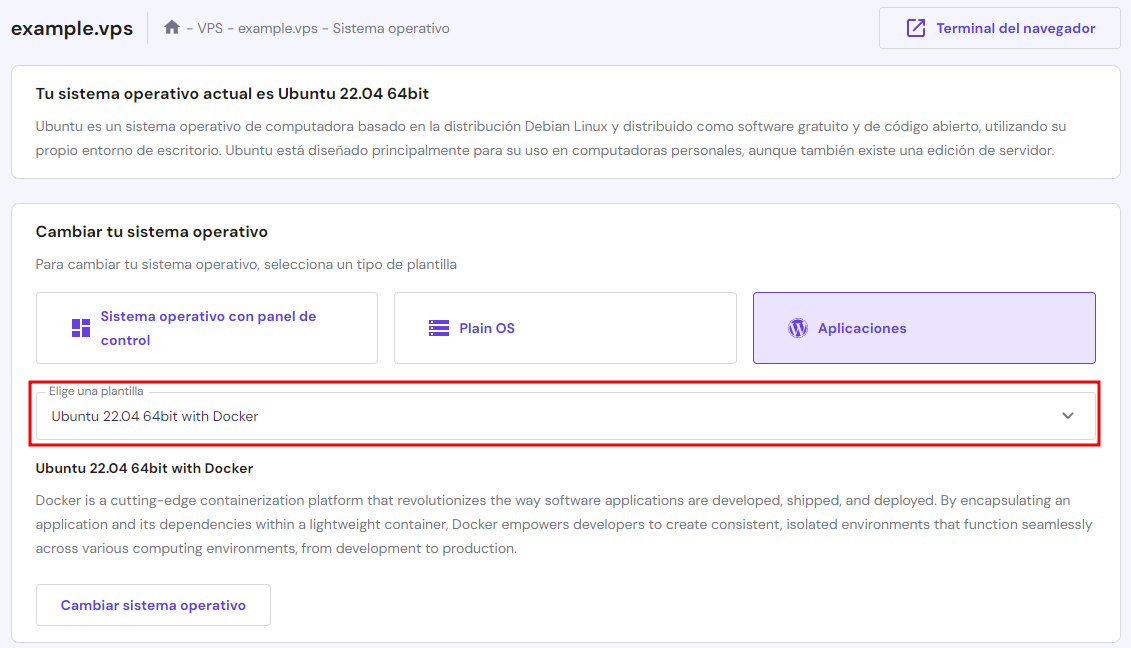Click Sistema operativo in the breadcrumb
The height and width of the screenshot is (648, 1131).
[x=390, y=28]
